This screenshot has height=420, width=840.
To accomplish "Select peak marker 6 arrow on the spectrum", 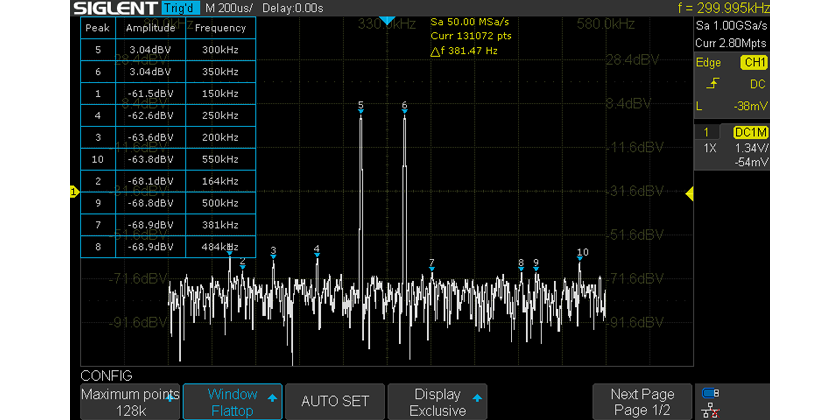I will pyautogui.click(x=405, y=112).
